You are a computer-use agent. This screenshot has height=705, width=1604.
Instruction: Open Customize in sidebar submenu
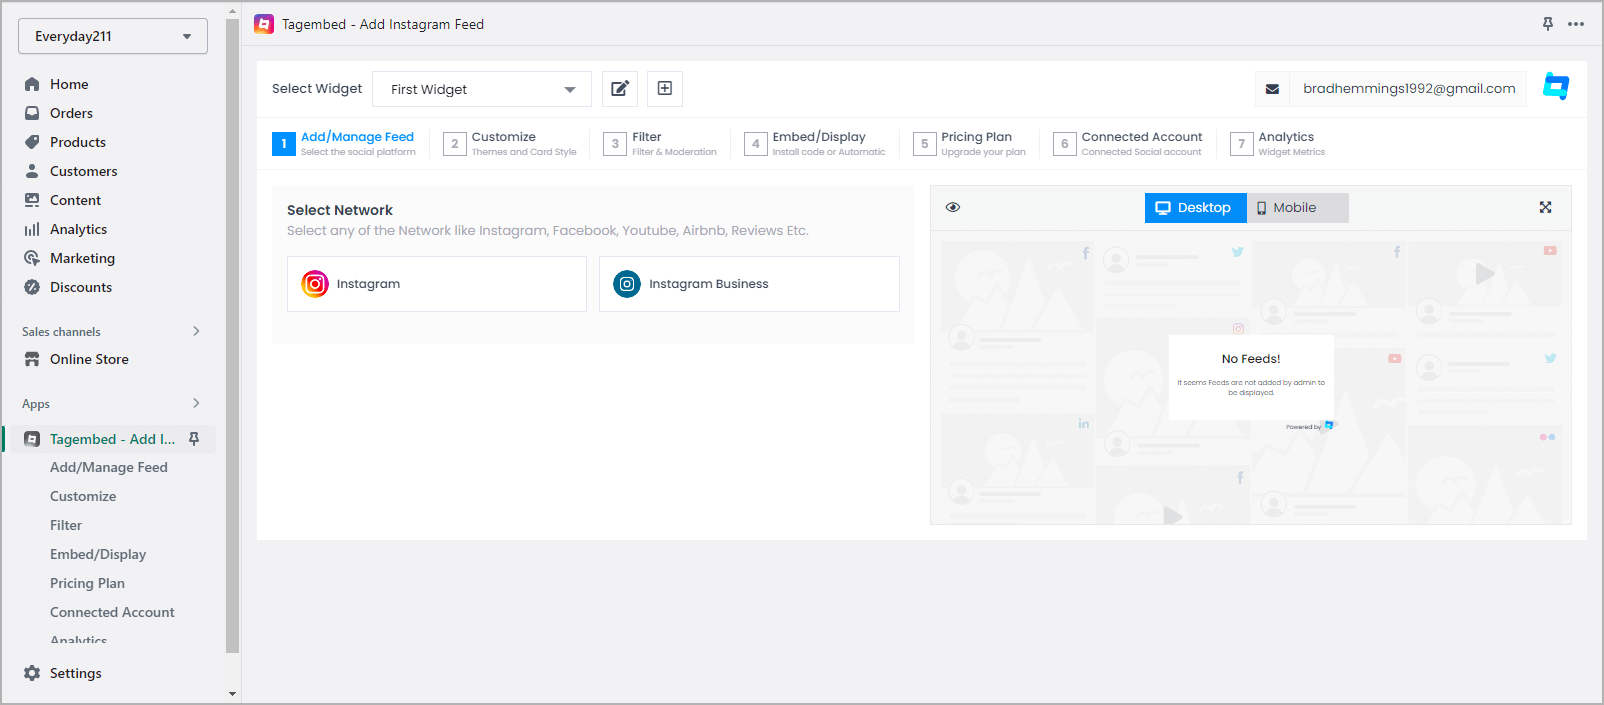[x=83, y=496]
